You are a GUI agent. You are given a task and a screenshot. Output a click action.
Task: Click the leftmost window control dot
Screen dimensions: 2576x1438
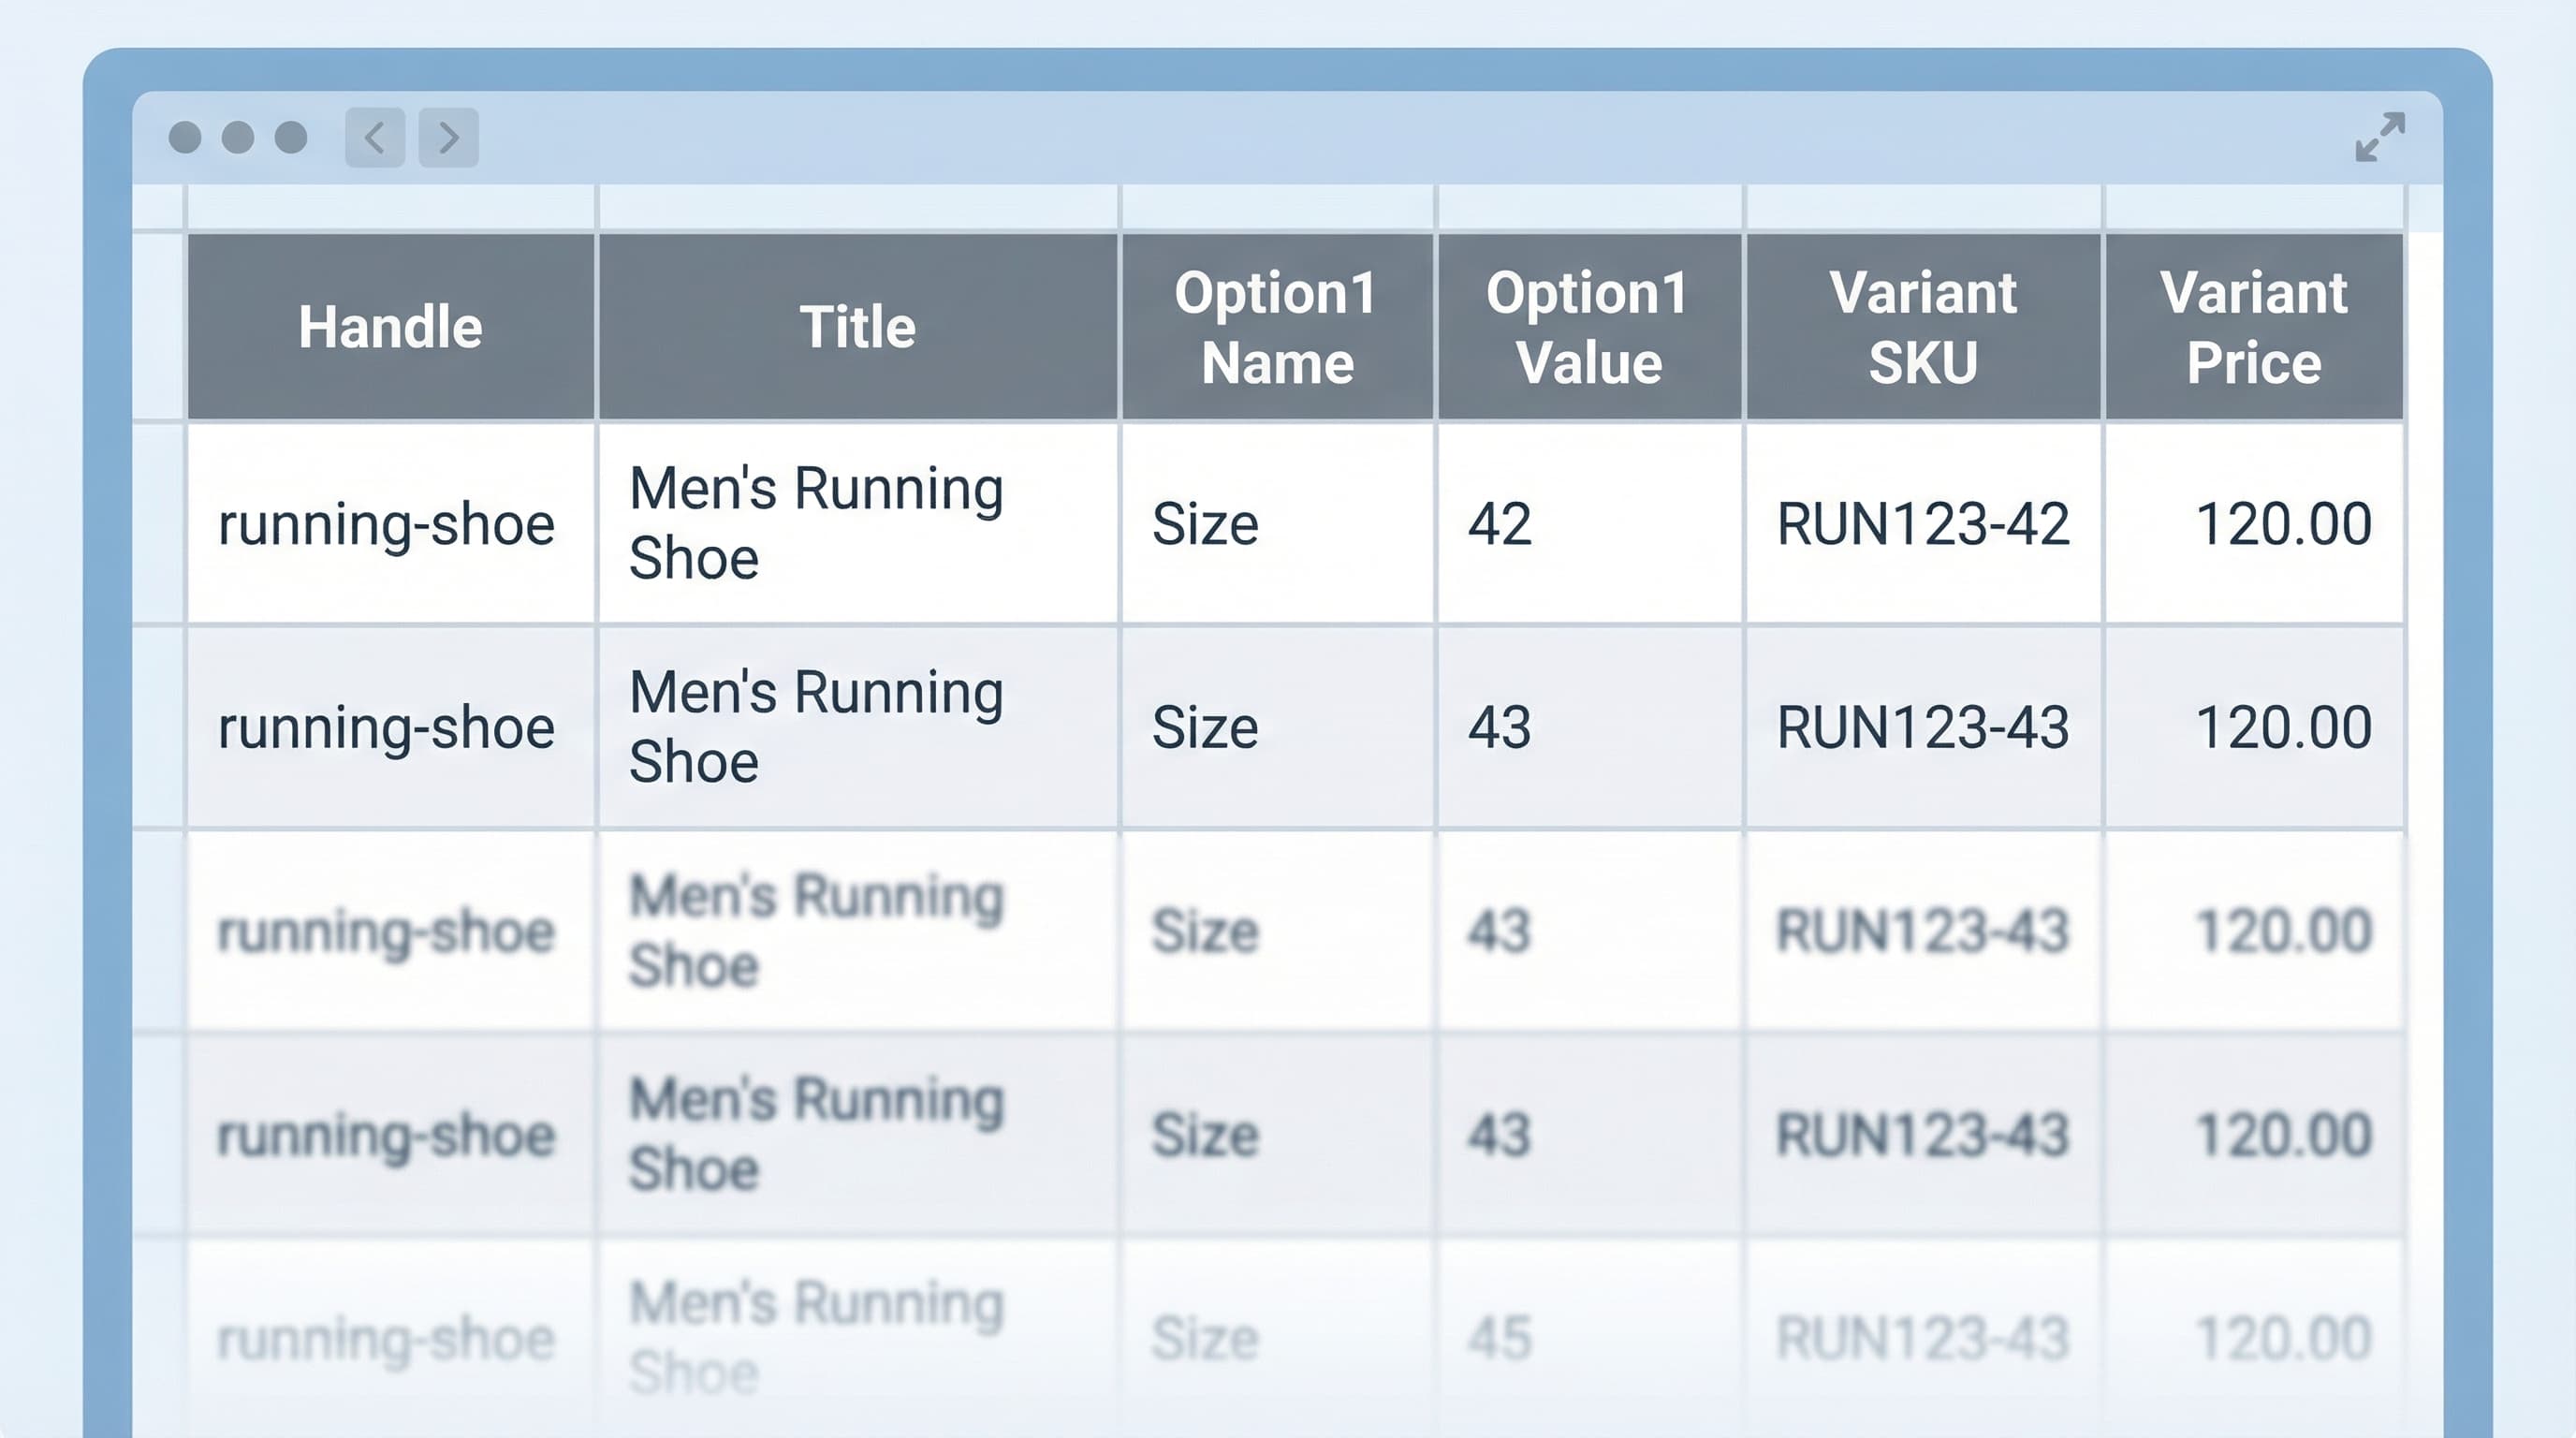click(185, 137)
